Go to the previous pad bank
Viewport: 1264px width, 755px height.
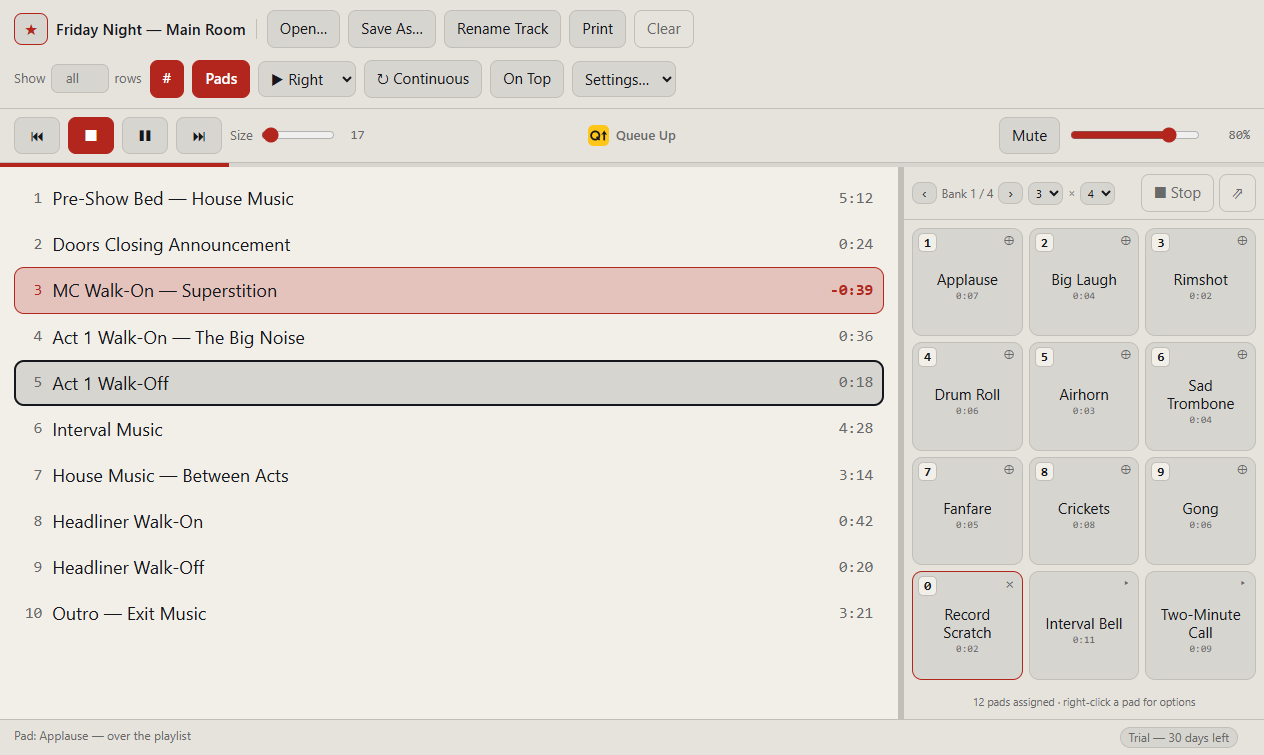924,194
